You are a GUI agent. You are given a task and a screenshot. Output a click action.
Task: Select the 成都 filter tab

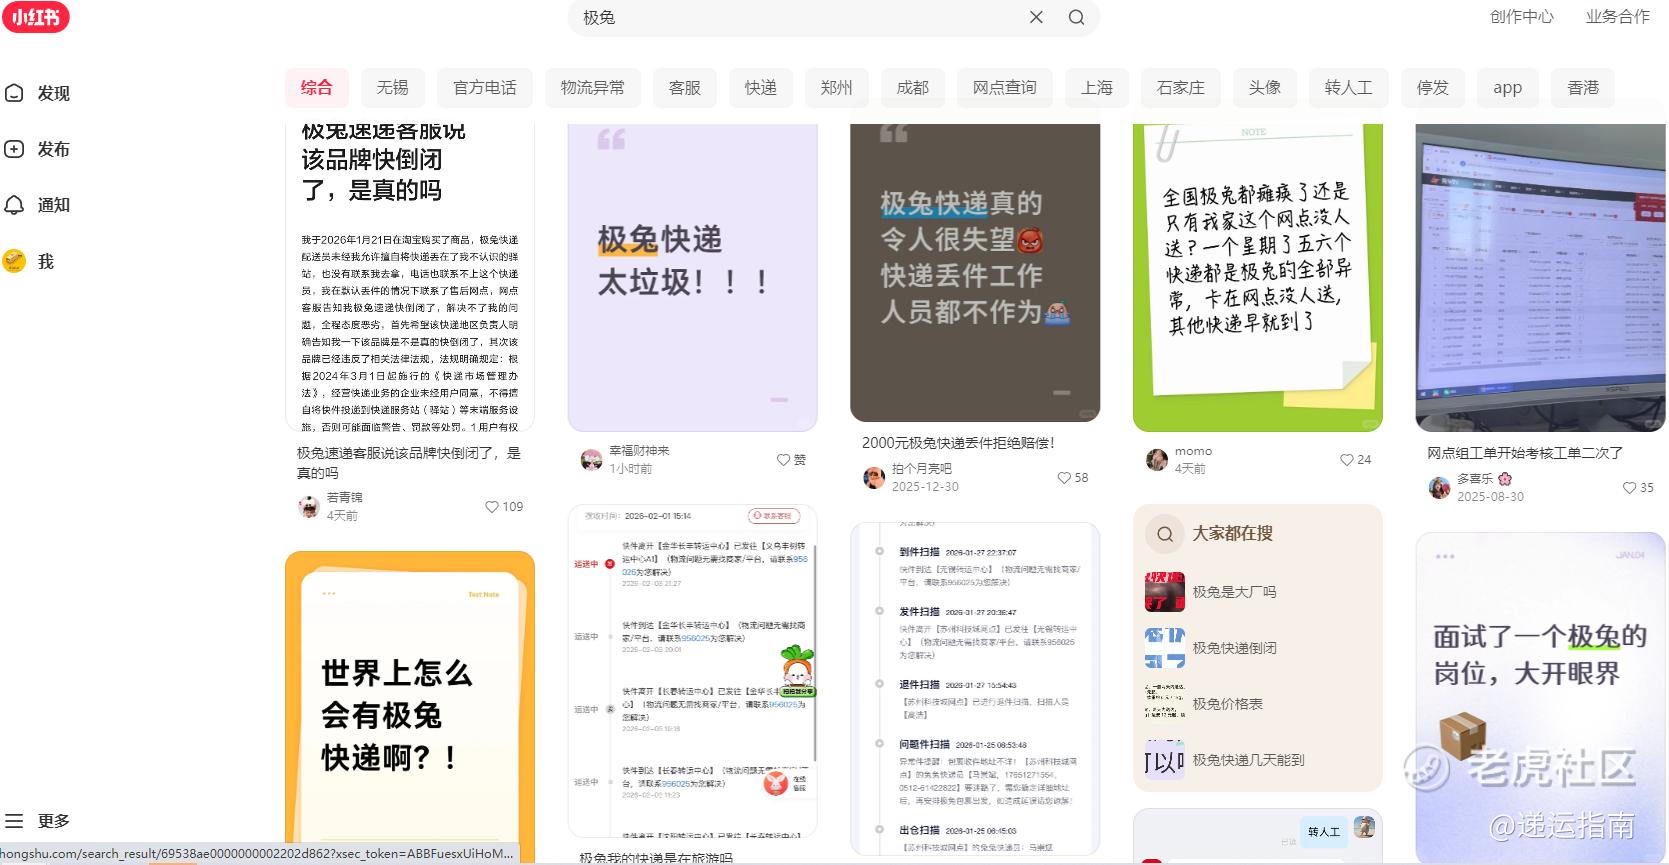coord(912,88)
